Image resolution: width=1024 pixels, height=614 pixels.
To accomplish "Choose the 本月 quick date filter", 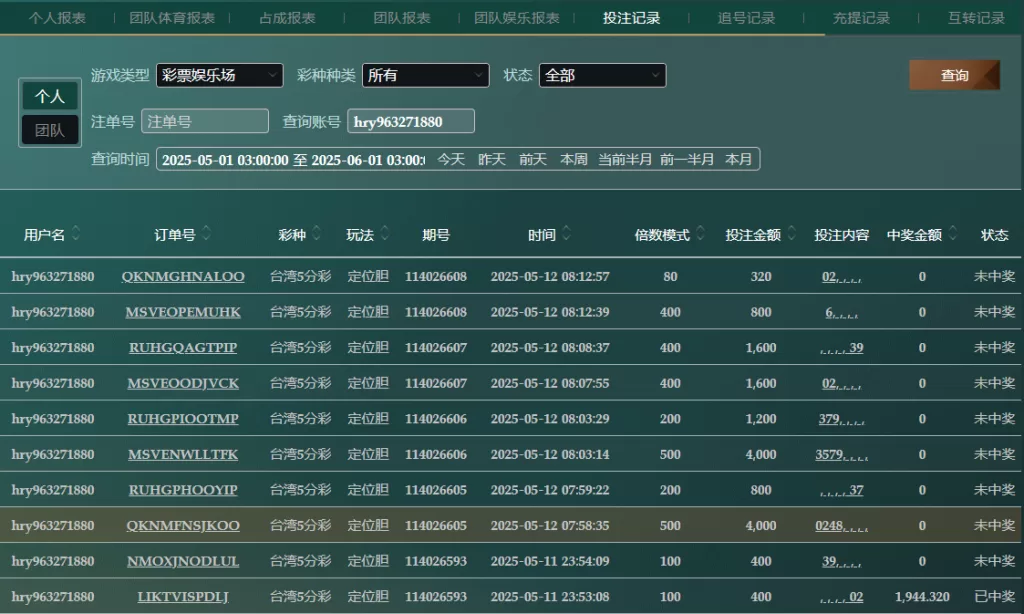I will coord(739,159).
